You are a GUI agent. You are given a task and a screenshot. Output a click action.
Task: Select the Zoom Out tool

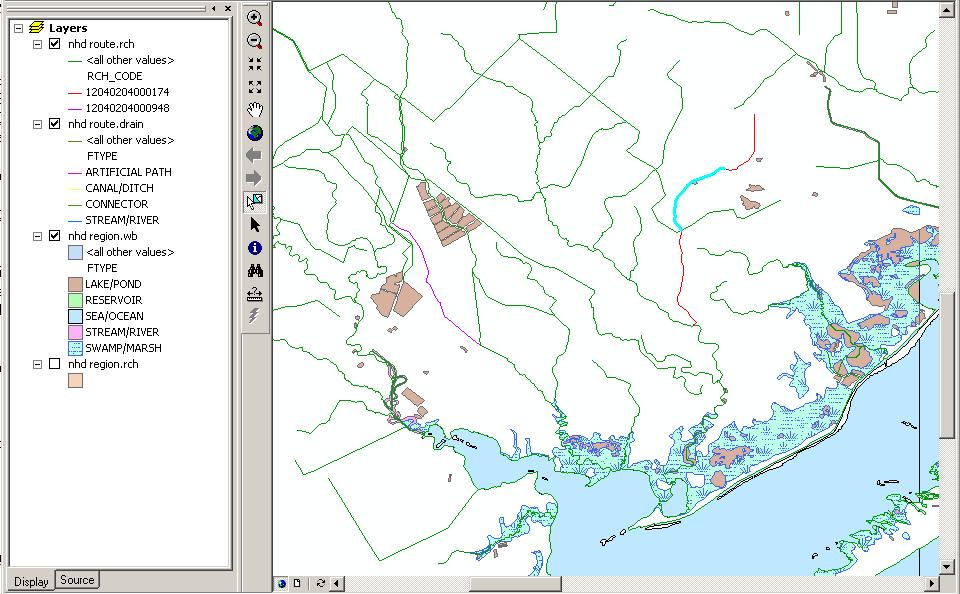point(254,41)
